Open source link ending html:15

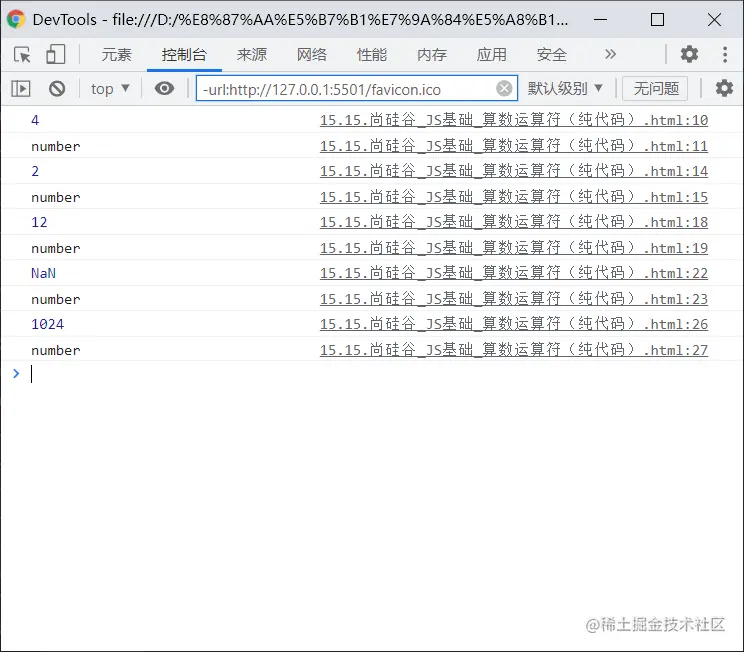pos(513,196)
